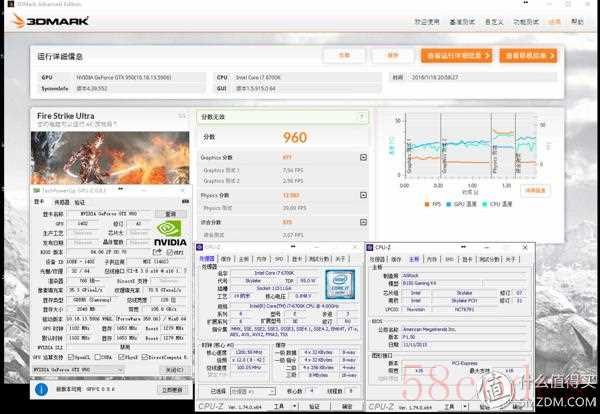Click the first orange button to view run details
The image size is (600, 414).
[x=456, y=55]
